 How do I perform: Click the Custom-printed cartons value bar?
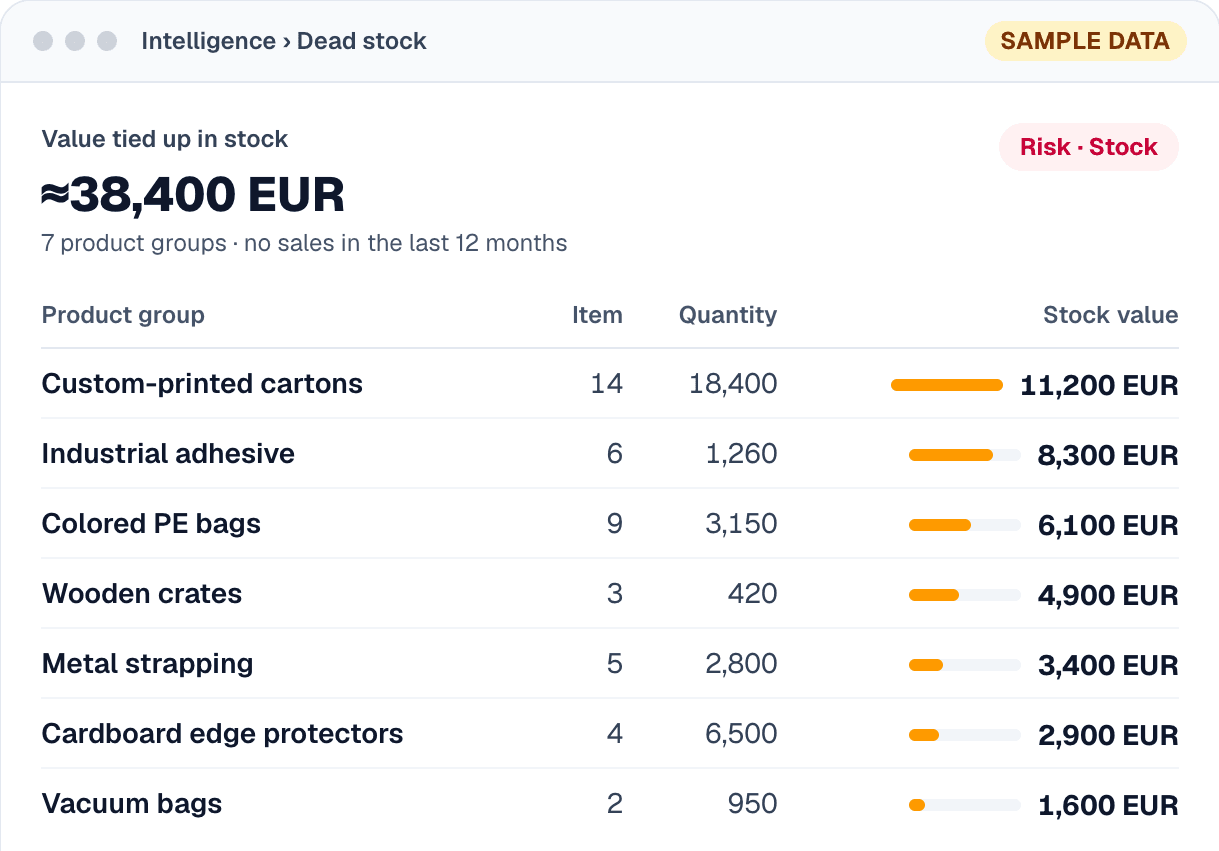pyautogui.click(x=947, y=385)
